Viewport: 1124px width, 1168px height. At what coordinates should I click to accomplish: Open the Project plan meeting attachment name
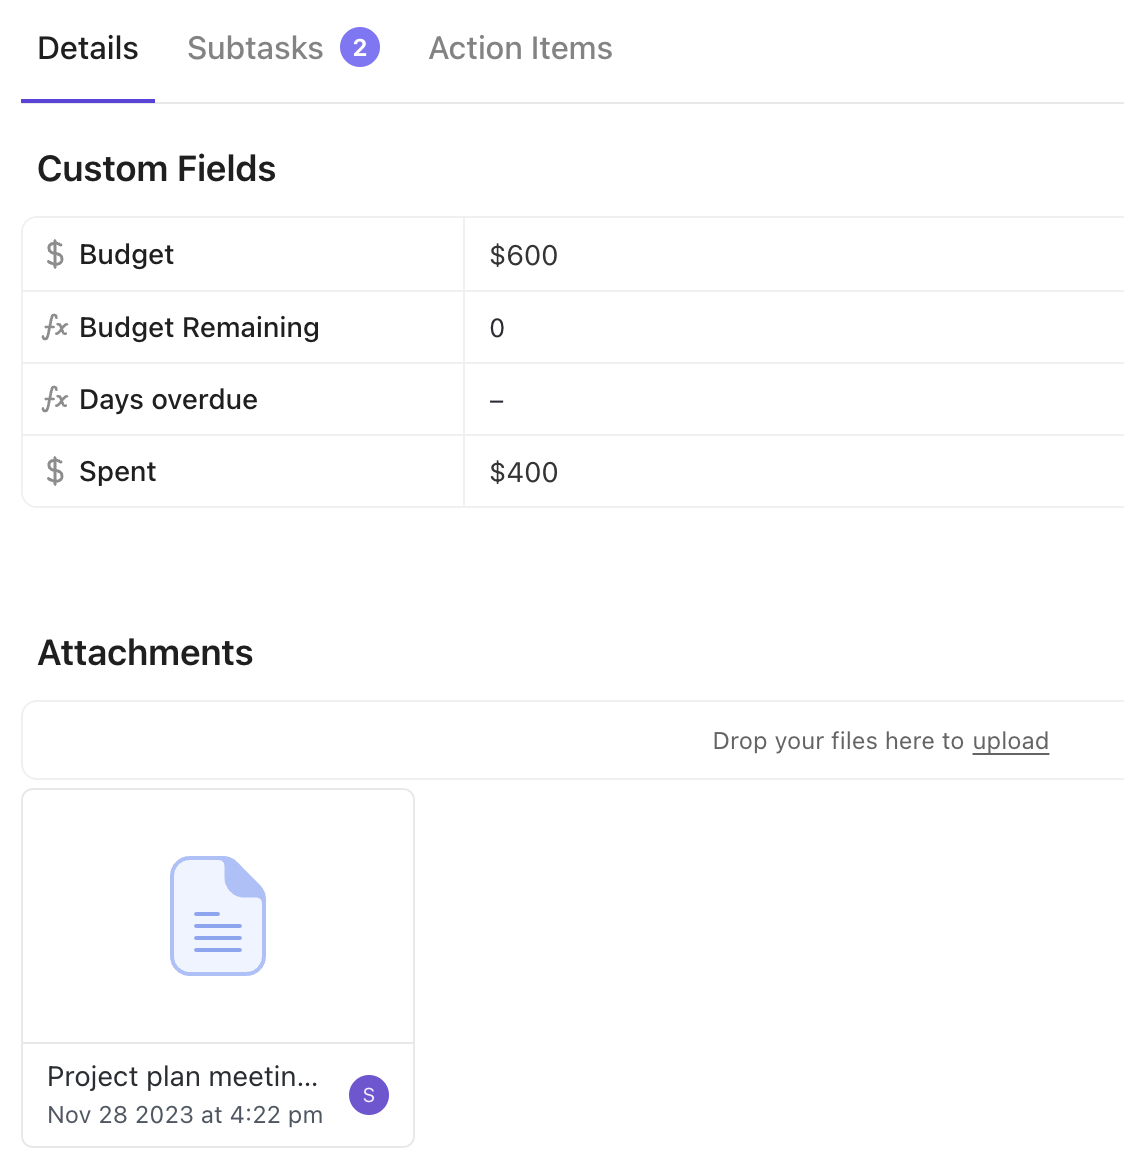182,1076
